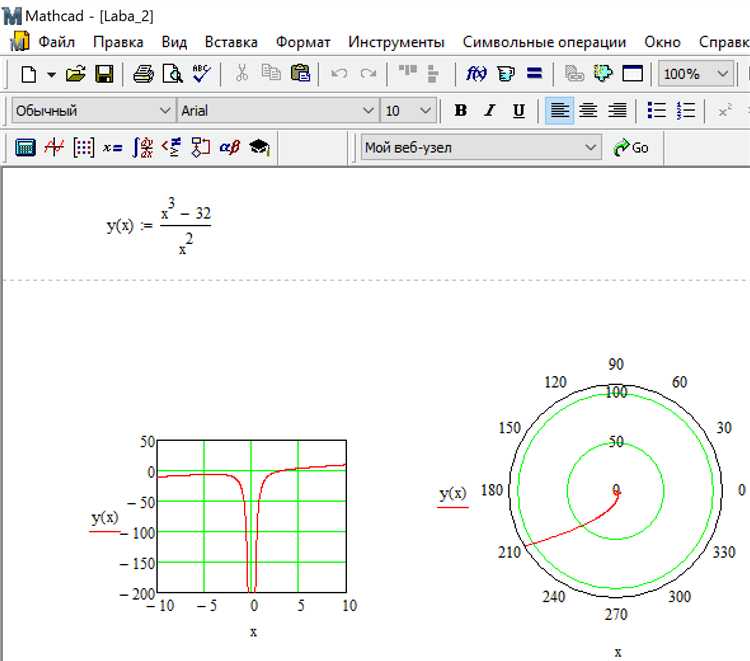The width and height of the screenshot is (750, 661).
Task: Align regions across icon
Action: point(408,72)
